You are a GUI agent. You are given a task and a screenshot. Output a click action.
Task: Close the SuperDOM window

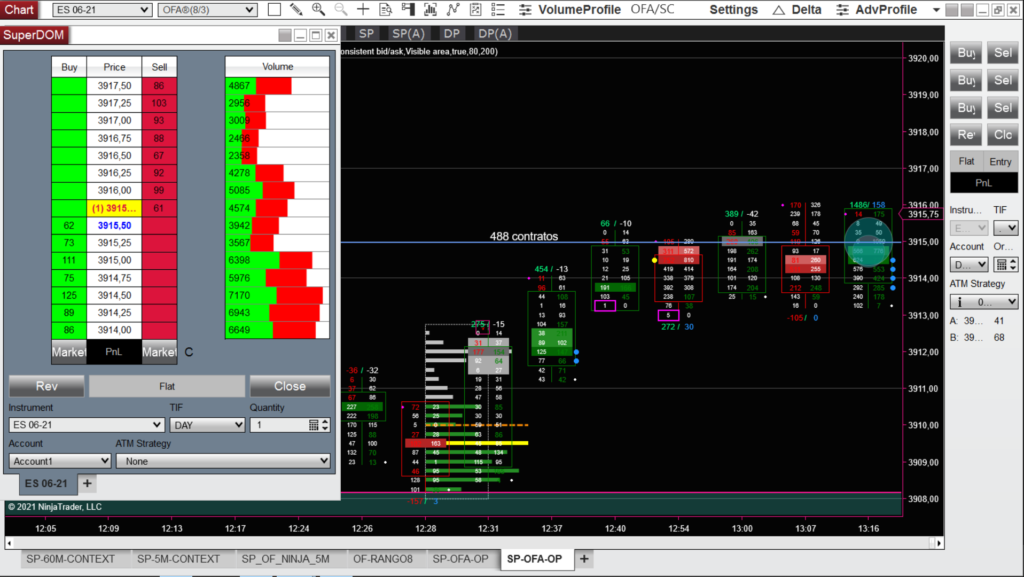pyautogui.click(x=331, y=35)
